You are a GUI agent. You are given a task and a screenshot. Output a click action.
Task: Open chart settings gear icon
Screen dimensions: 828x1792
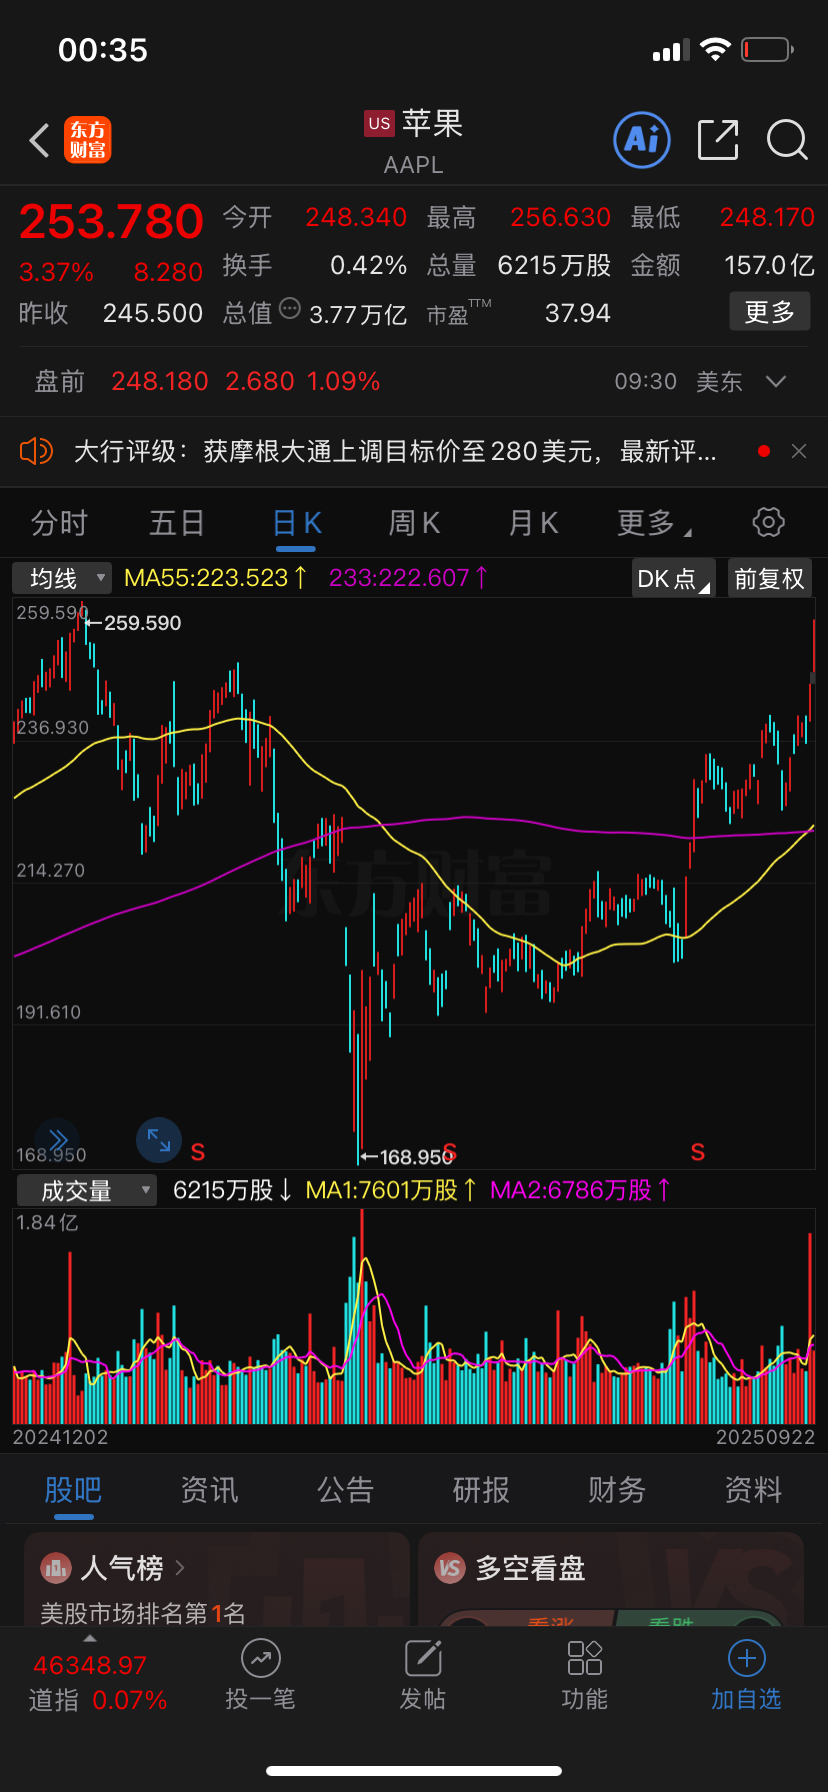(768, 522)
